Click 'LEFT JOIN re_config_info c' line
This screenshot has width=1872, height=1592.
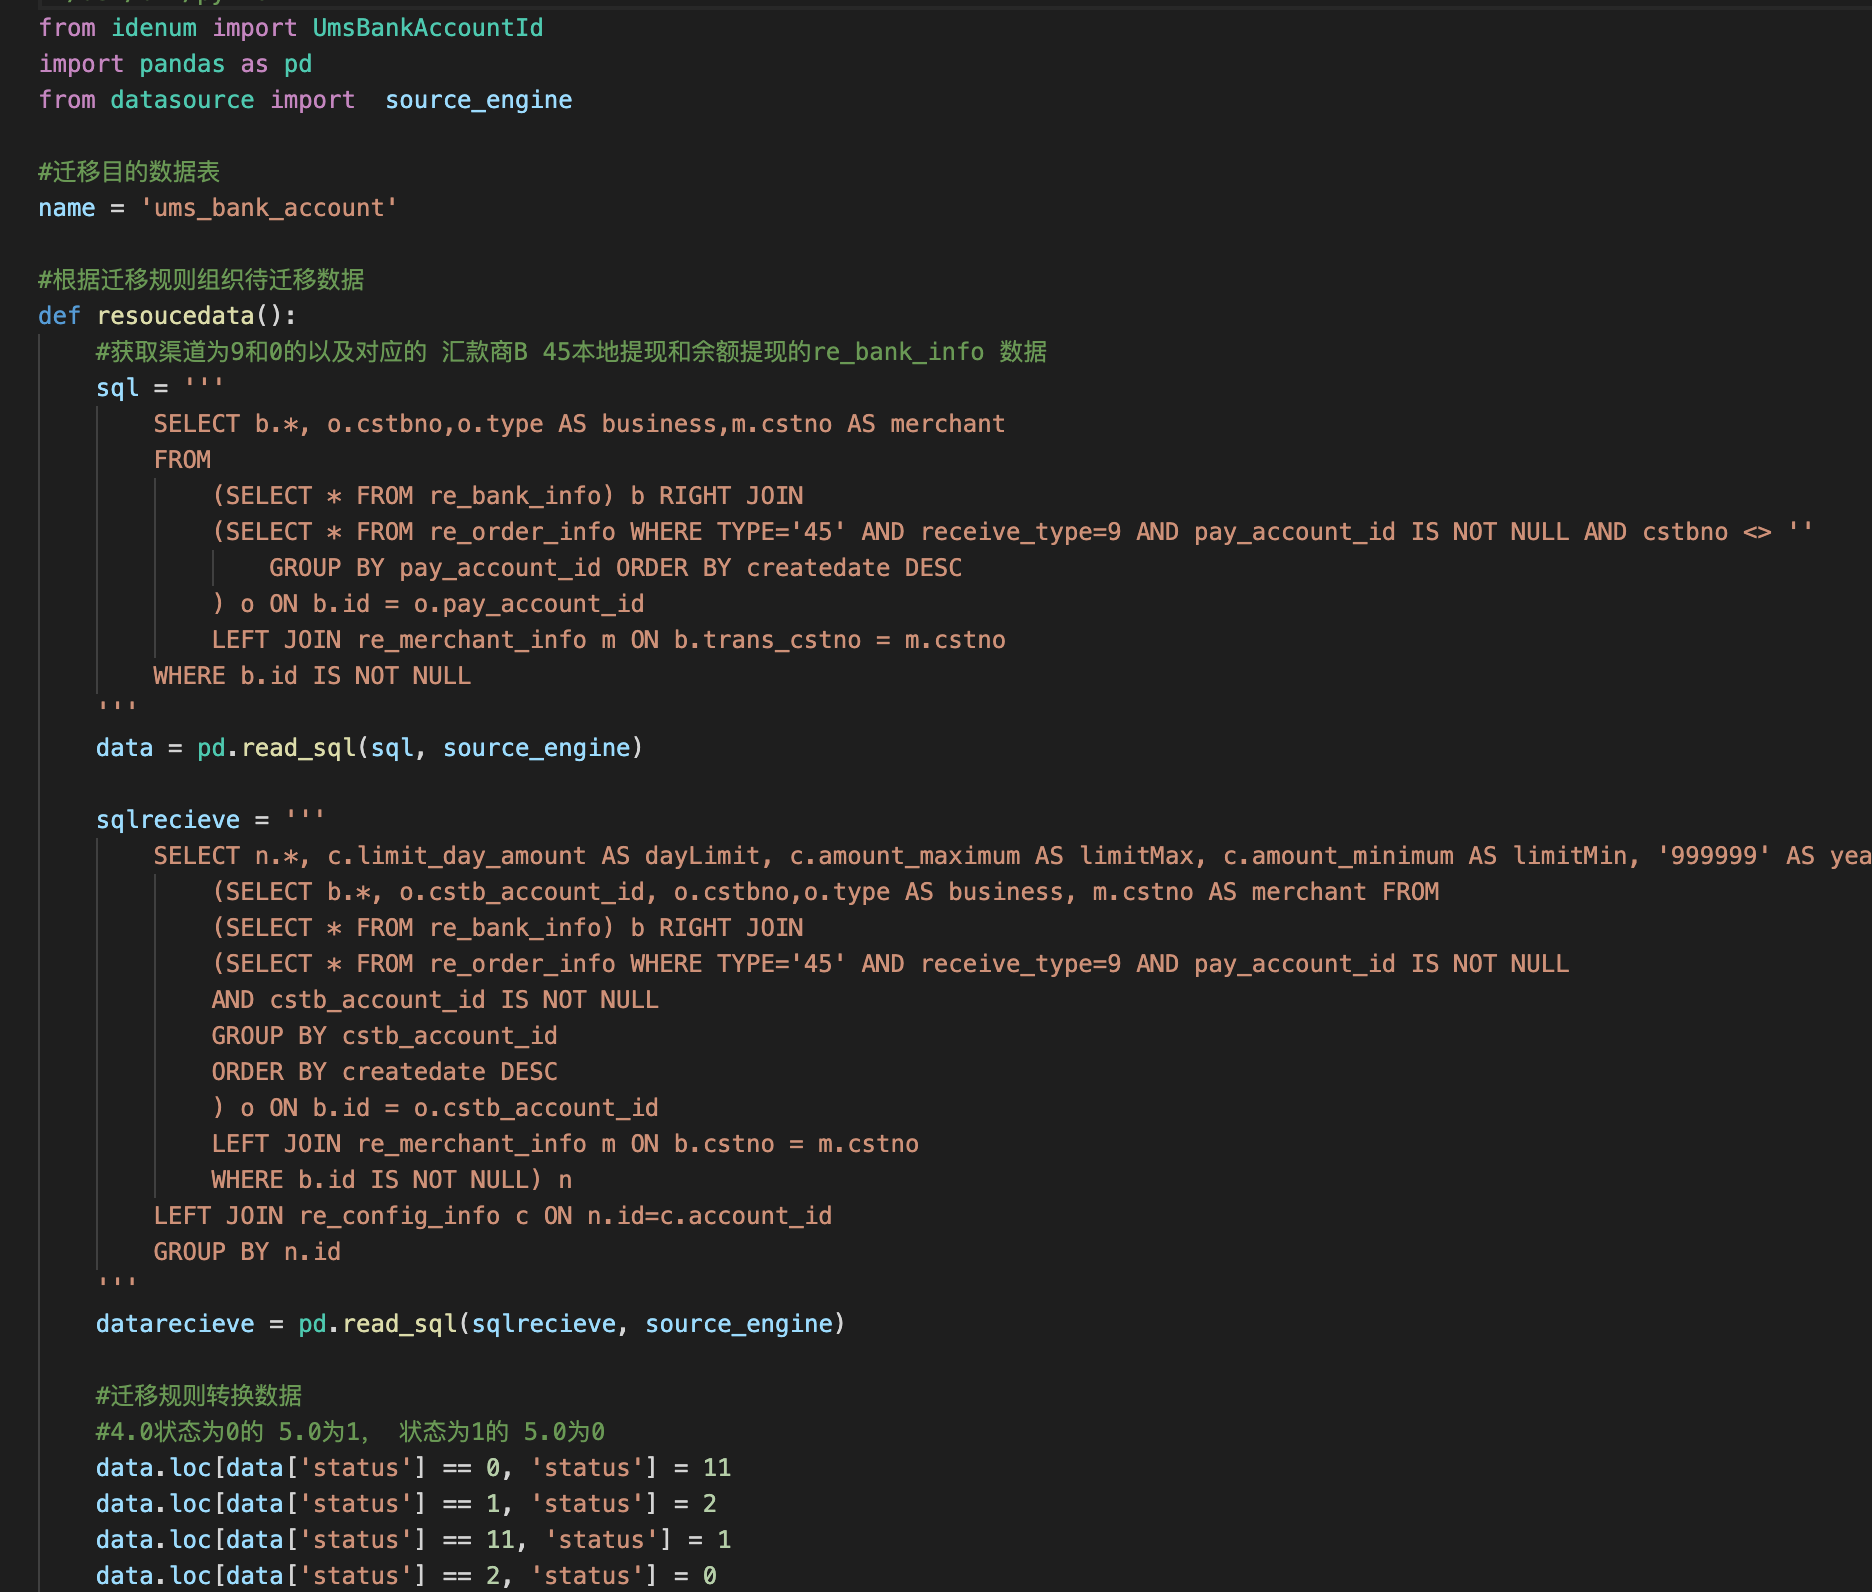(493, 1216)
